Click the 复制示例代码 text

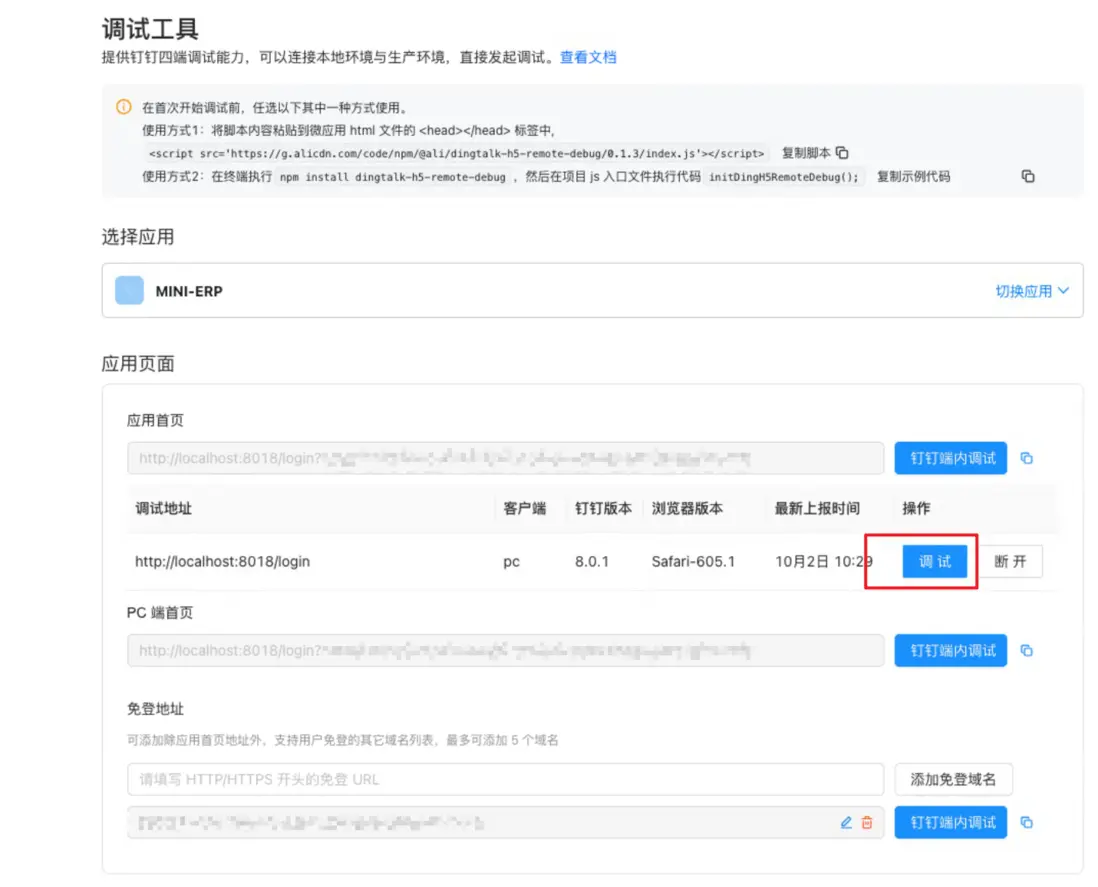click(x=913, y=176)
